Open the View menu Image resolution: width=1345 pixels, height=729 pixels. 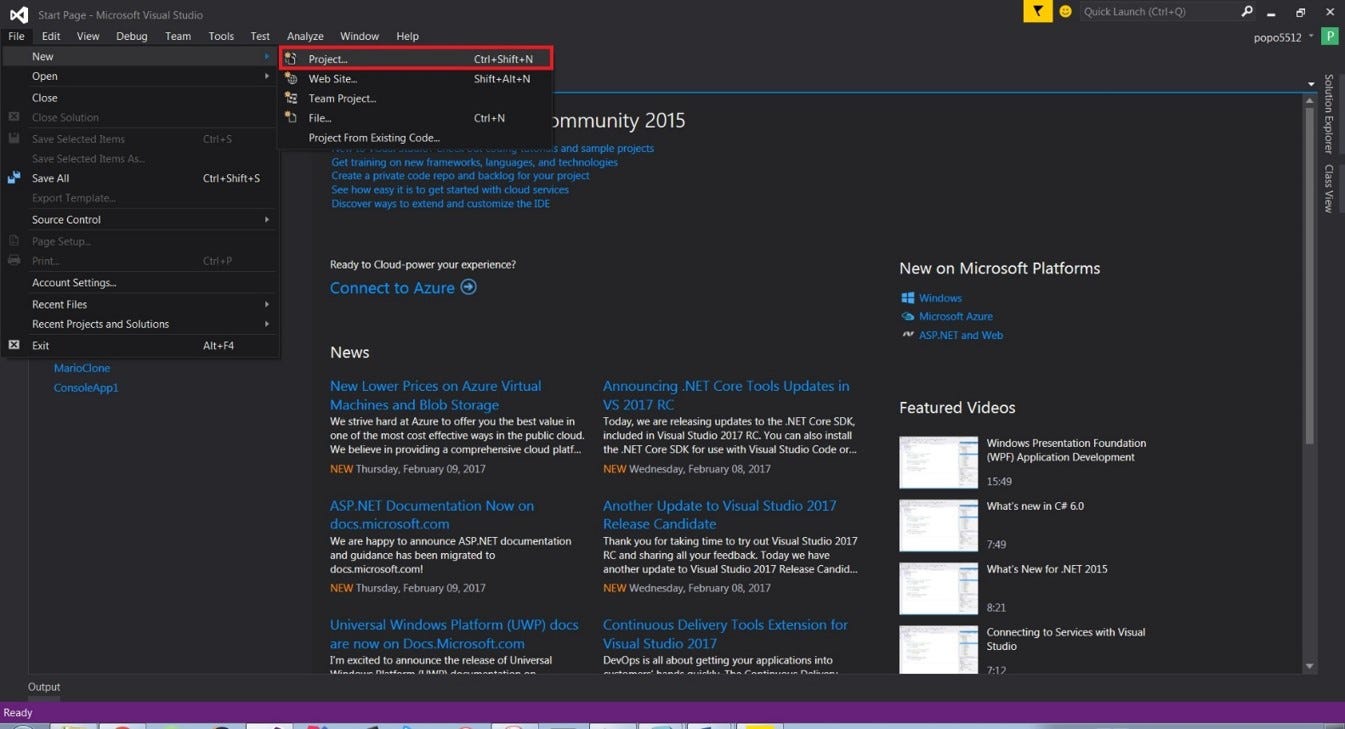pos(88,36)
